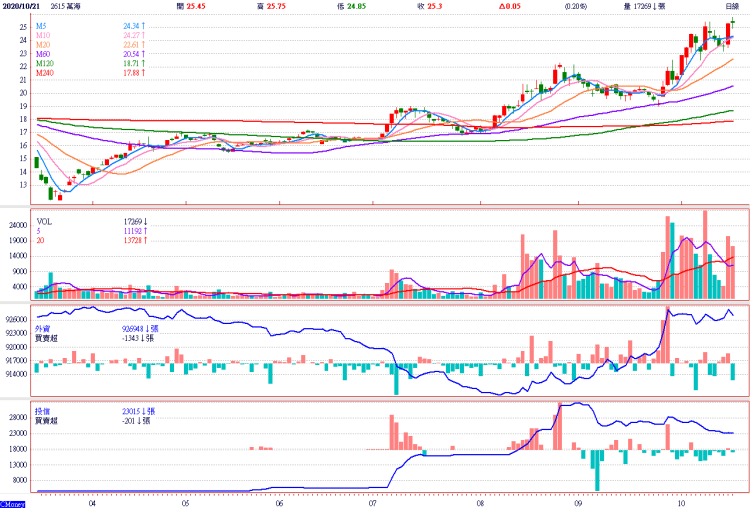The height and width of the screenshot is (515, 750).
Task: Click the M240 moving average legend
Action: 45,72
